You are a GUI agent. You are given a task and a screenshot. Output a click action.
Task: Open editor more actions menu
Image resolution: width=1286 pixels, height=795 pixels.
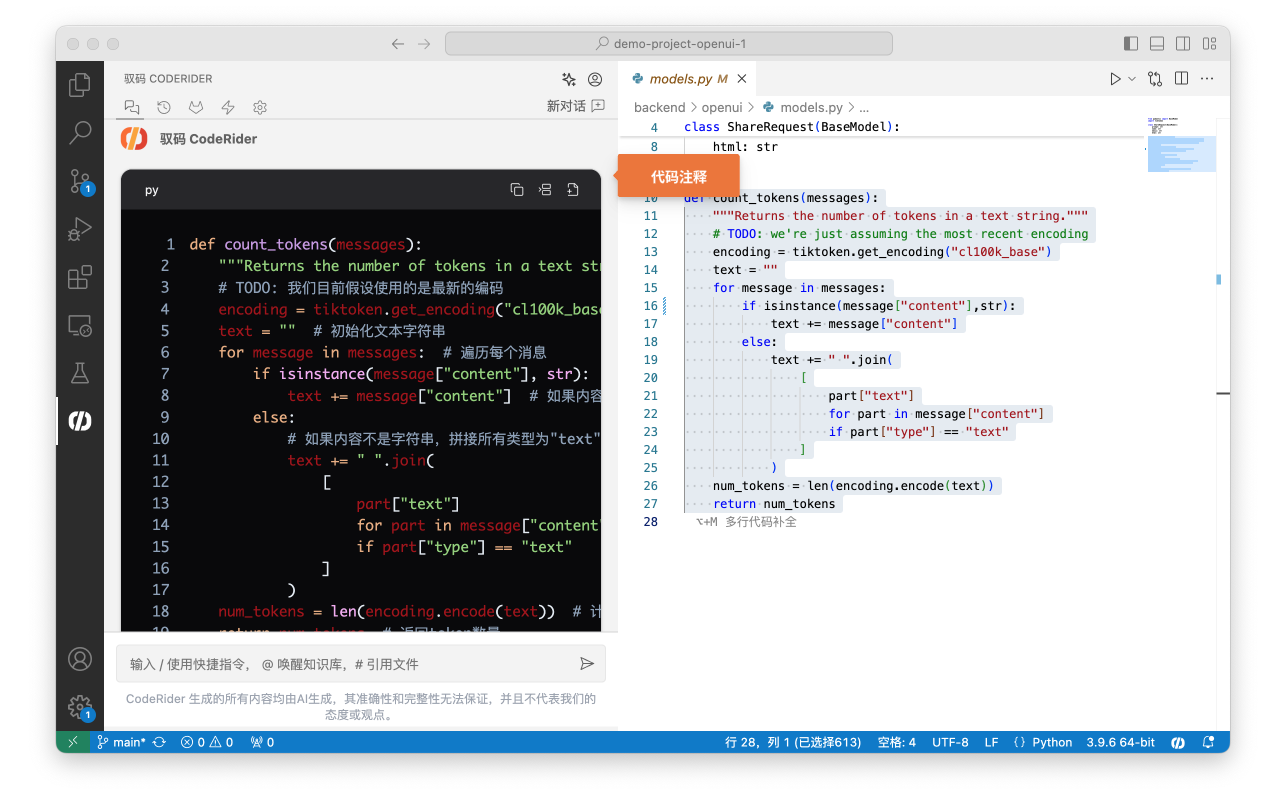[1207, 79]
